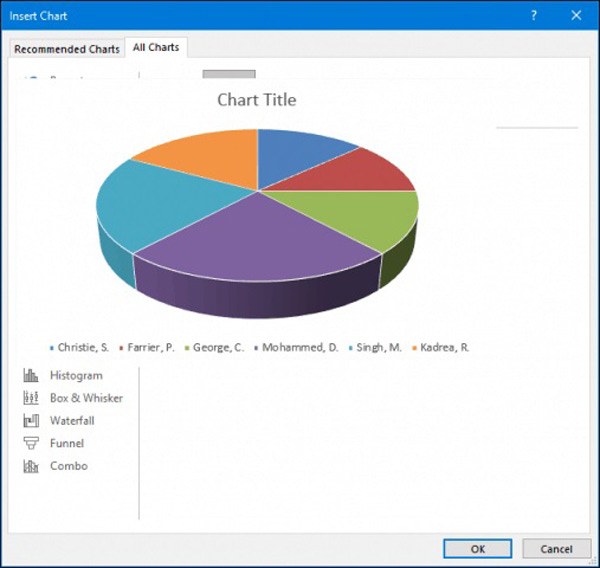Choose the Funnel label
Viewport: 600px width, 568px height.
[67, 443]
